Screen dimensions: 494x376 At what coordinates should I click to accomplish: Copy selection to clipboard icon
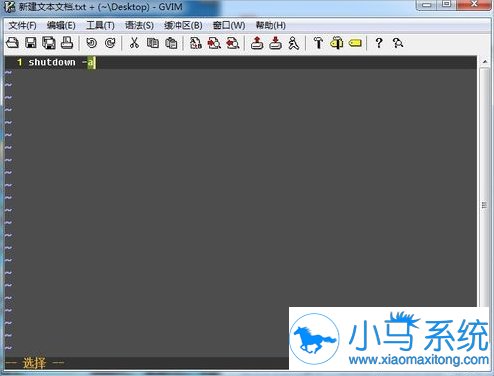pyautogui.click(x=153, y=43)
